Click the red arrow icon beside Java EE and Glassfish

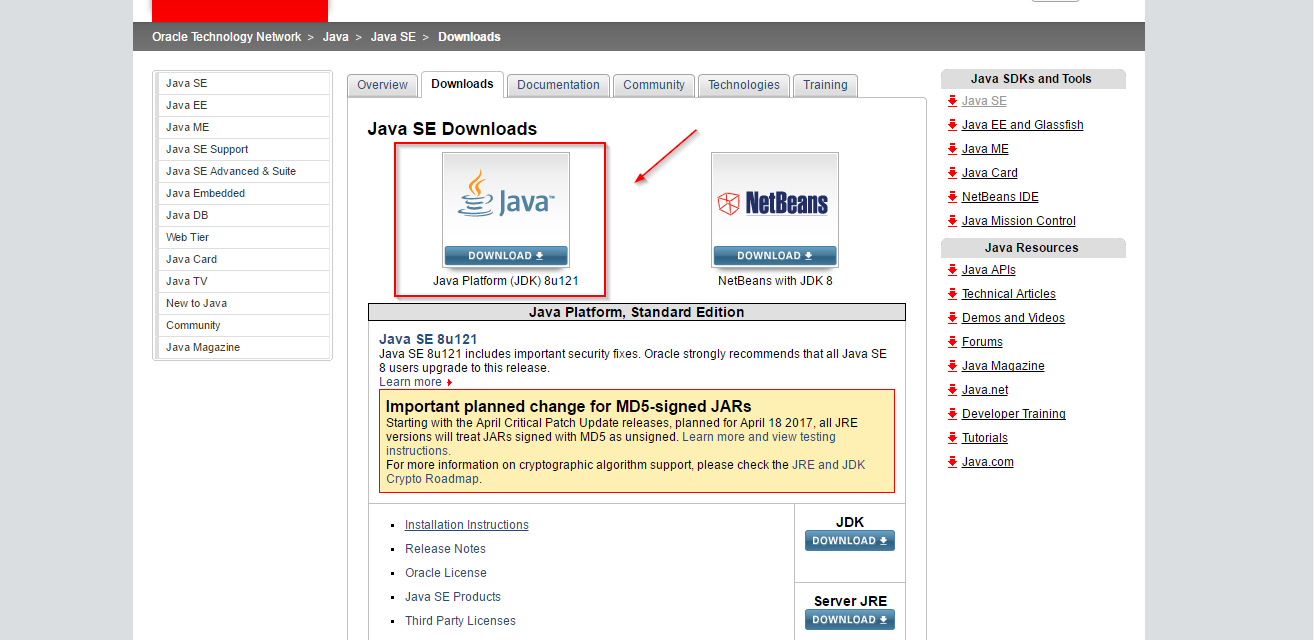(953, 125)
